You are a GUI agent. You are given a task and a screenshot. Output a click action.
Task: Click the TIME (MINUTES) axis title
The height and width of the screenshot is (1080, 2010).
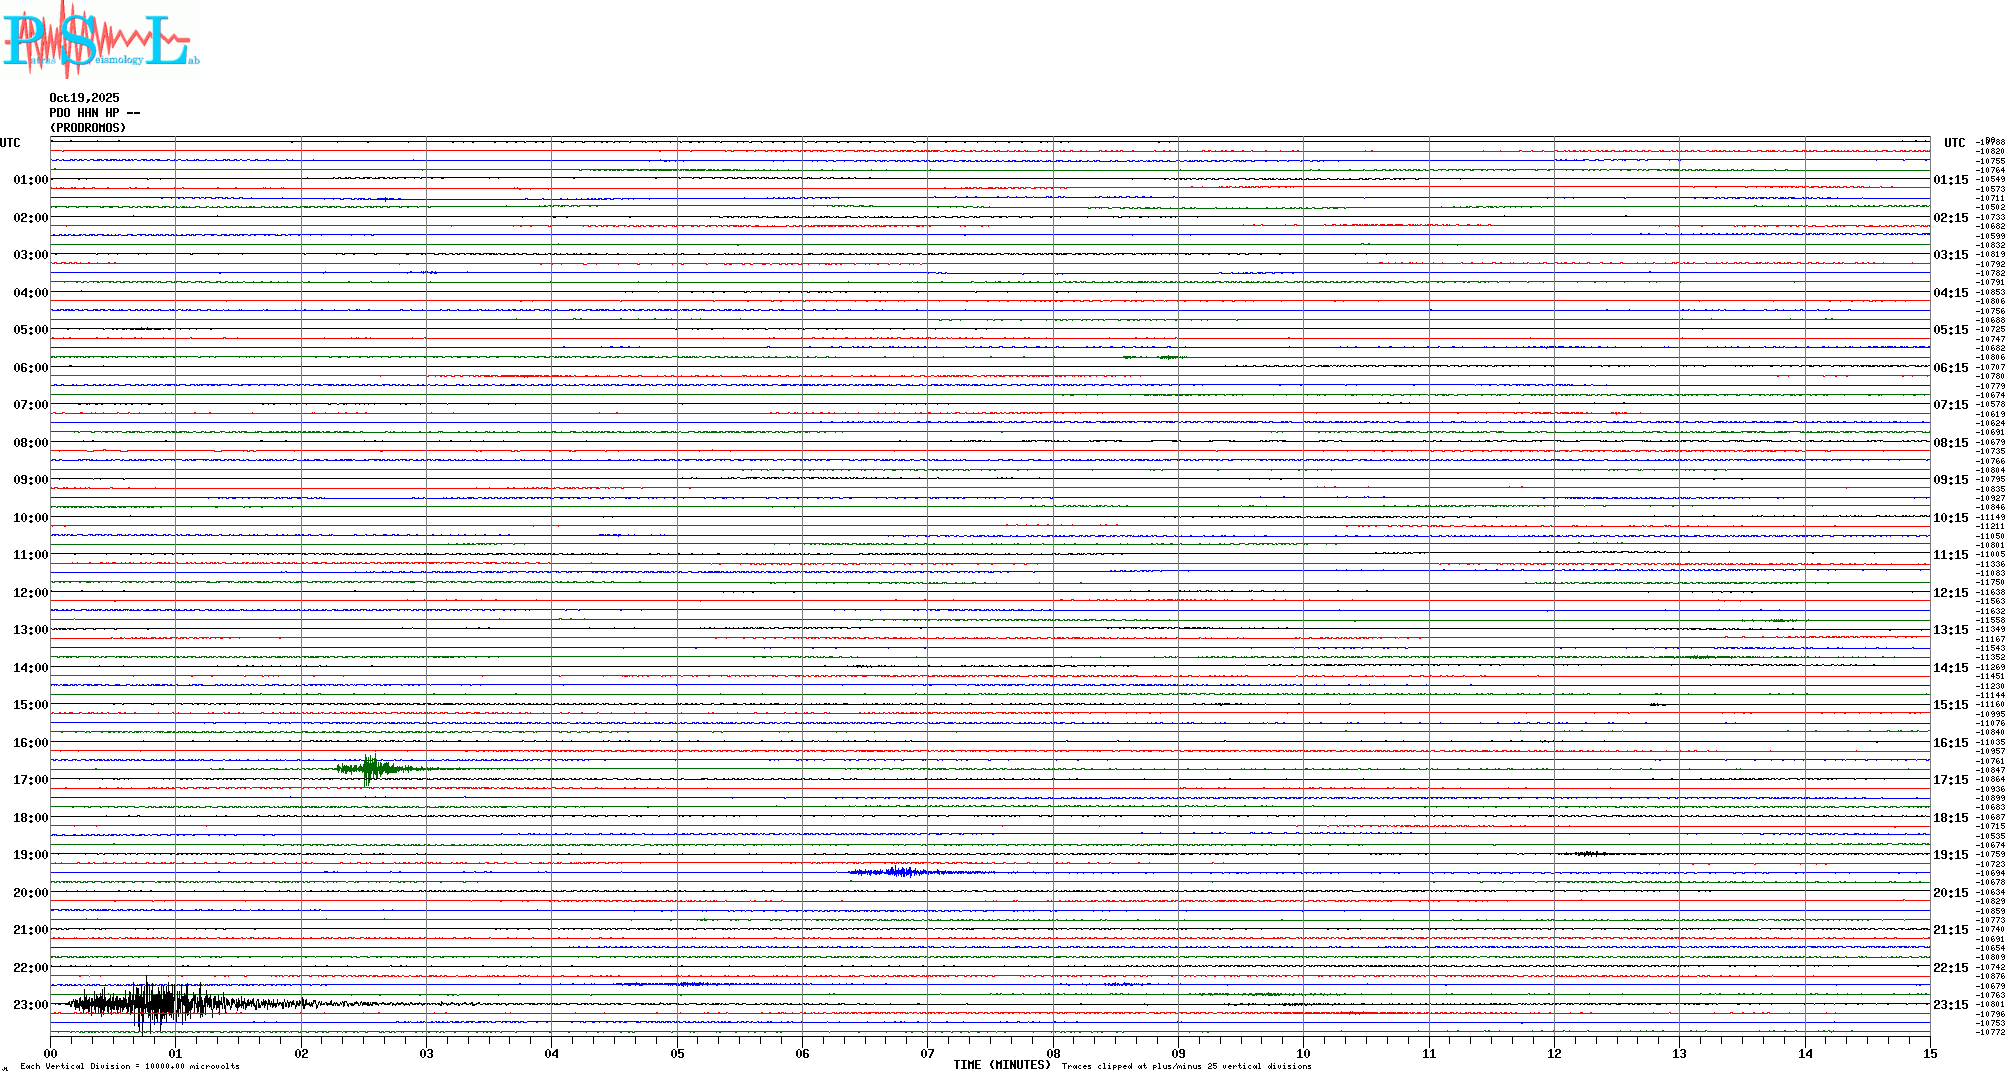1001,1065
